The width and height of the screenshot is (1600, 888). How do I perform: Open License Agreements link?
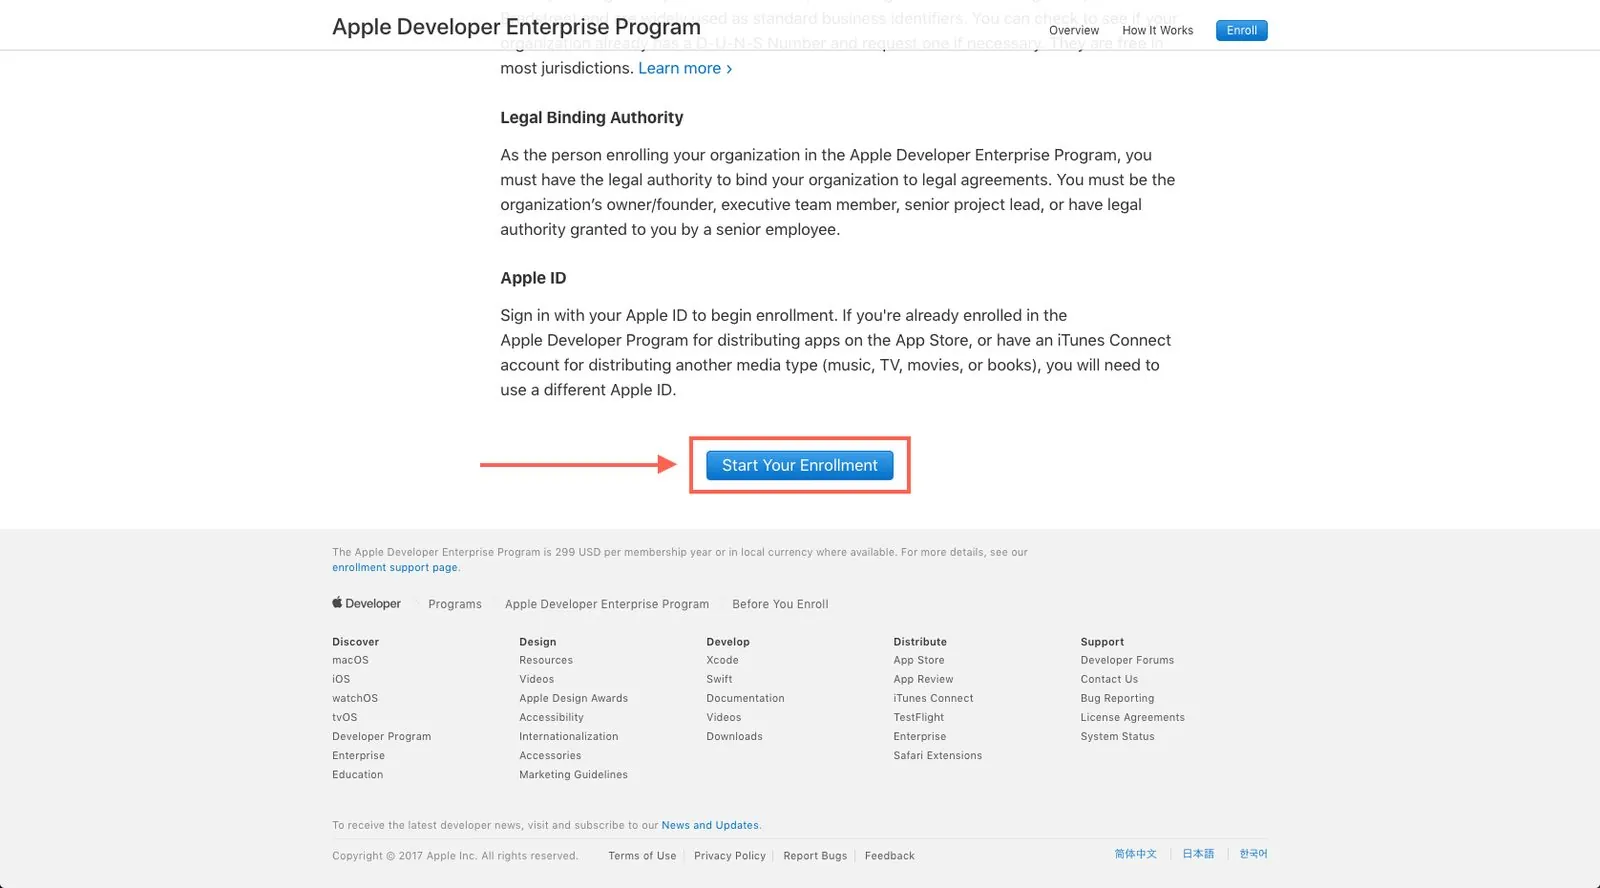1132,717
